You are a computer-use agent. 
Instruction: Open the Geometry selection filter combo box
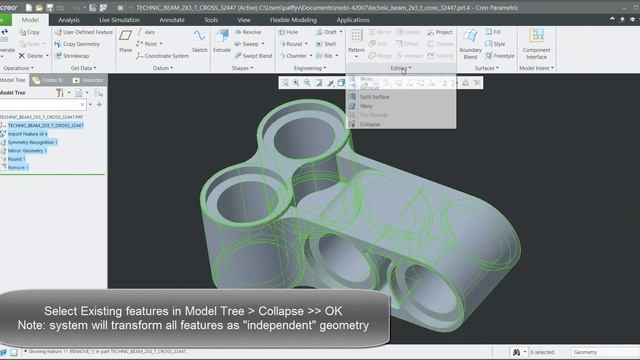(604, 352)
